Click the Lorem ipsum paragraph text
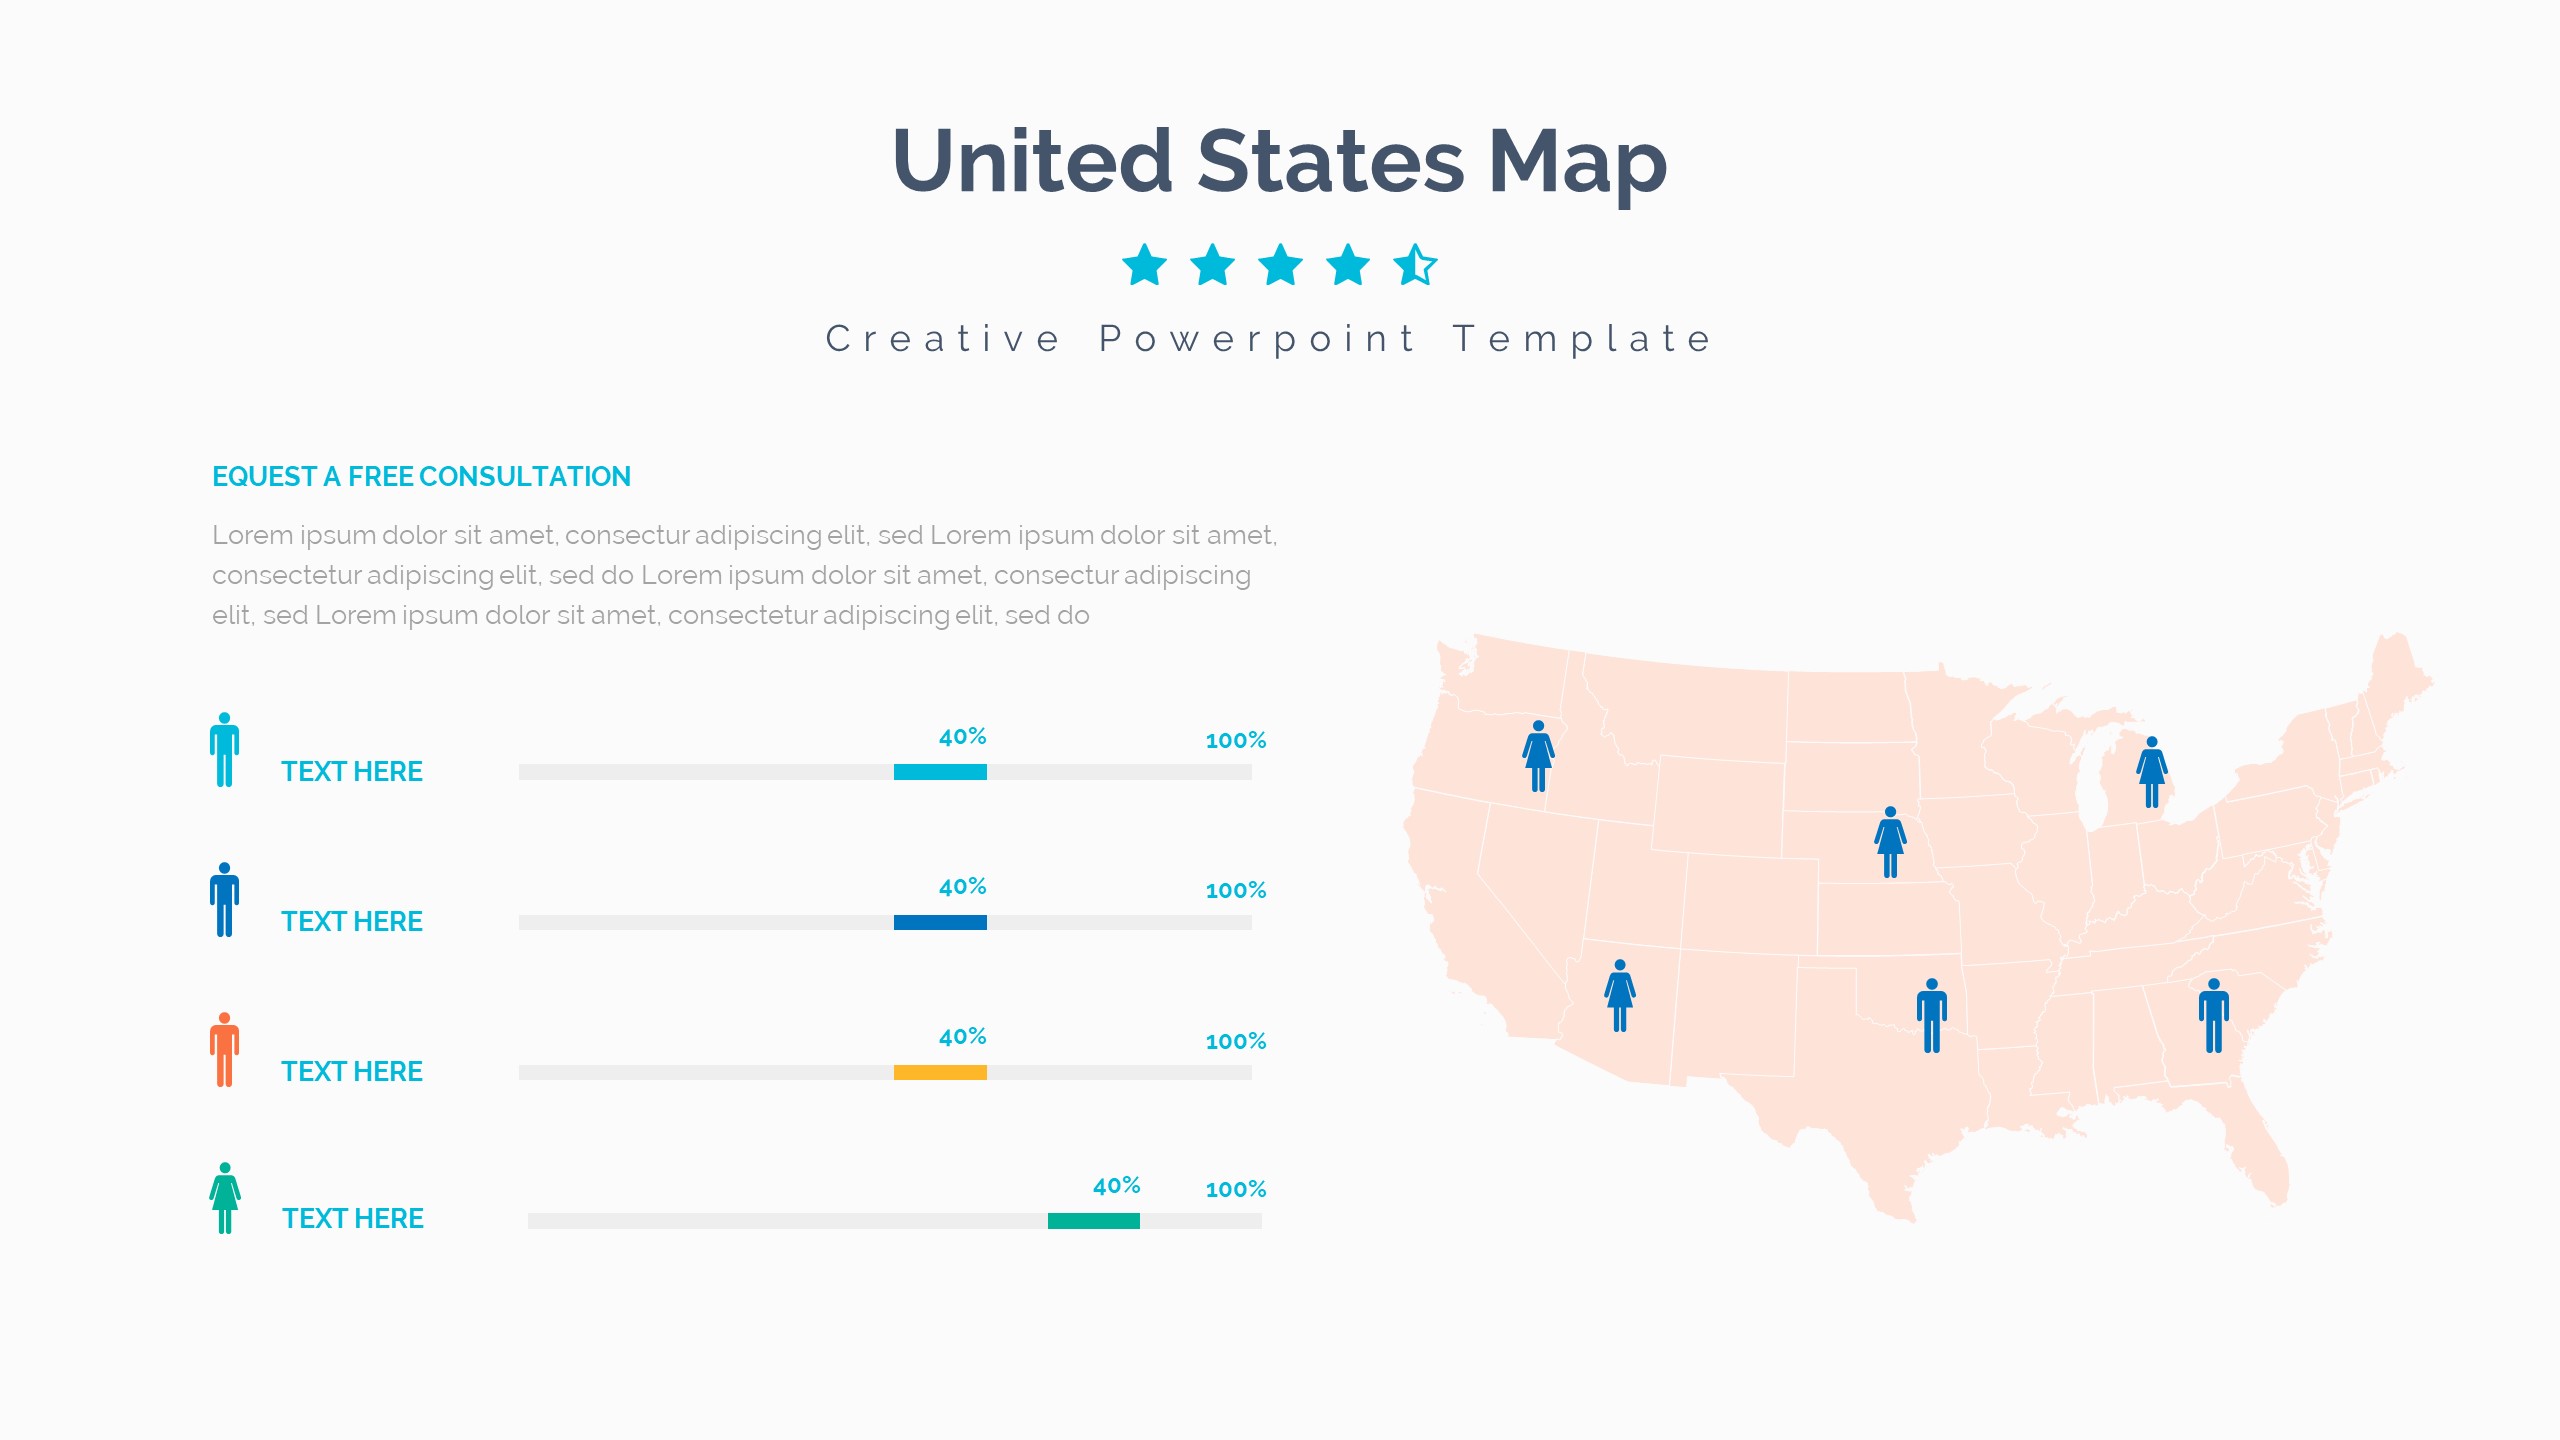 [744, 575]
